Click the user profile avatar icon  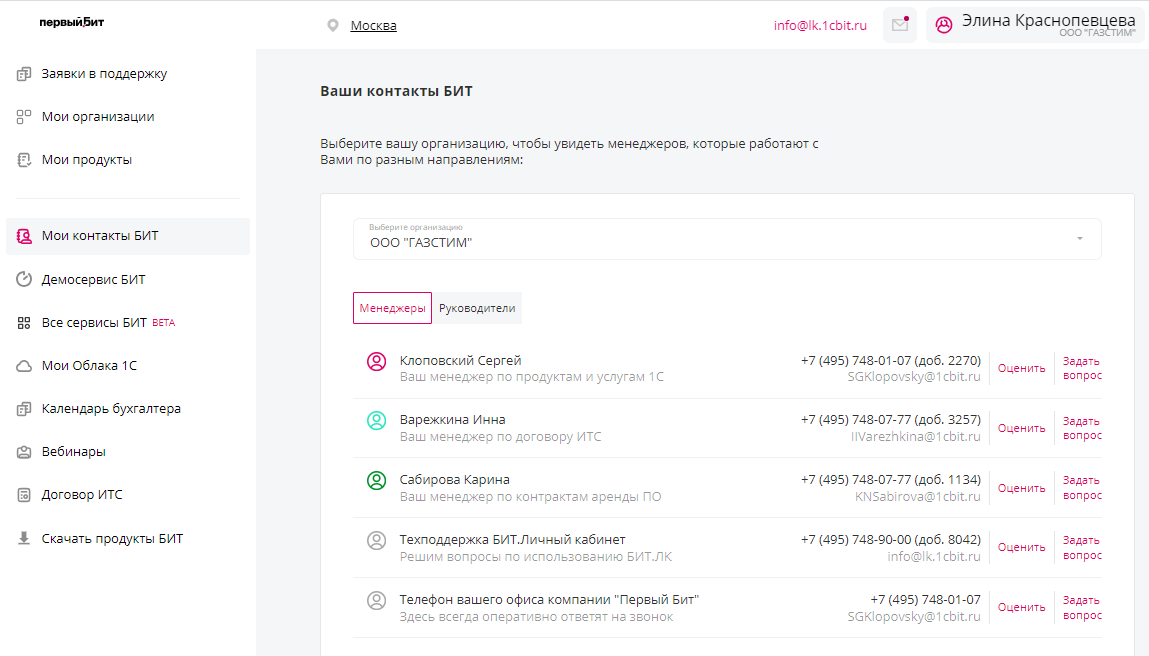pos(943,25)
